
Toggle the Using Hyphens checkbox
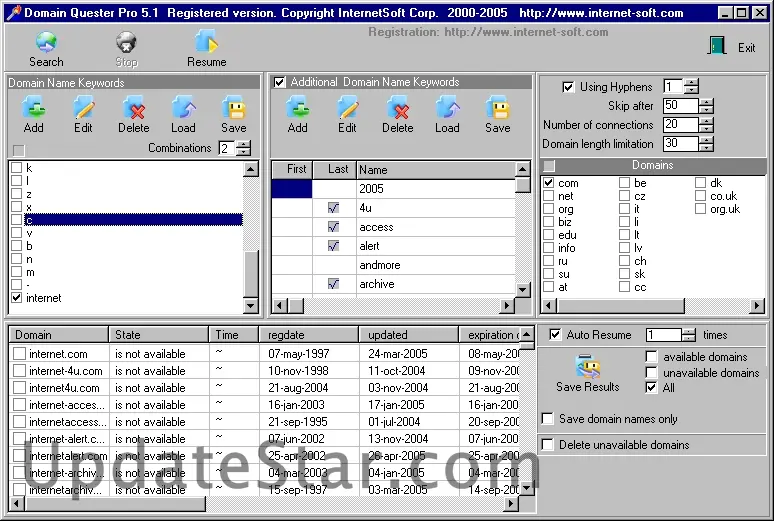tap(569, 87)
